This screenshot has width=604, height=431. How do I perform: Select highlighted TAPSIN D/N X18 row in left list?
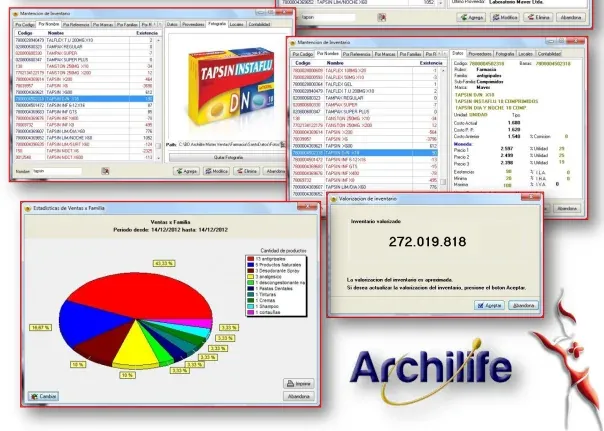click(x=84, y=99)
